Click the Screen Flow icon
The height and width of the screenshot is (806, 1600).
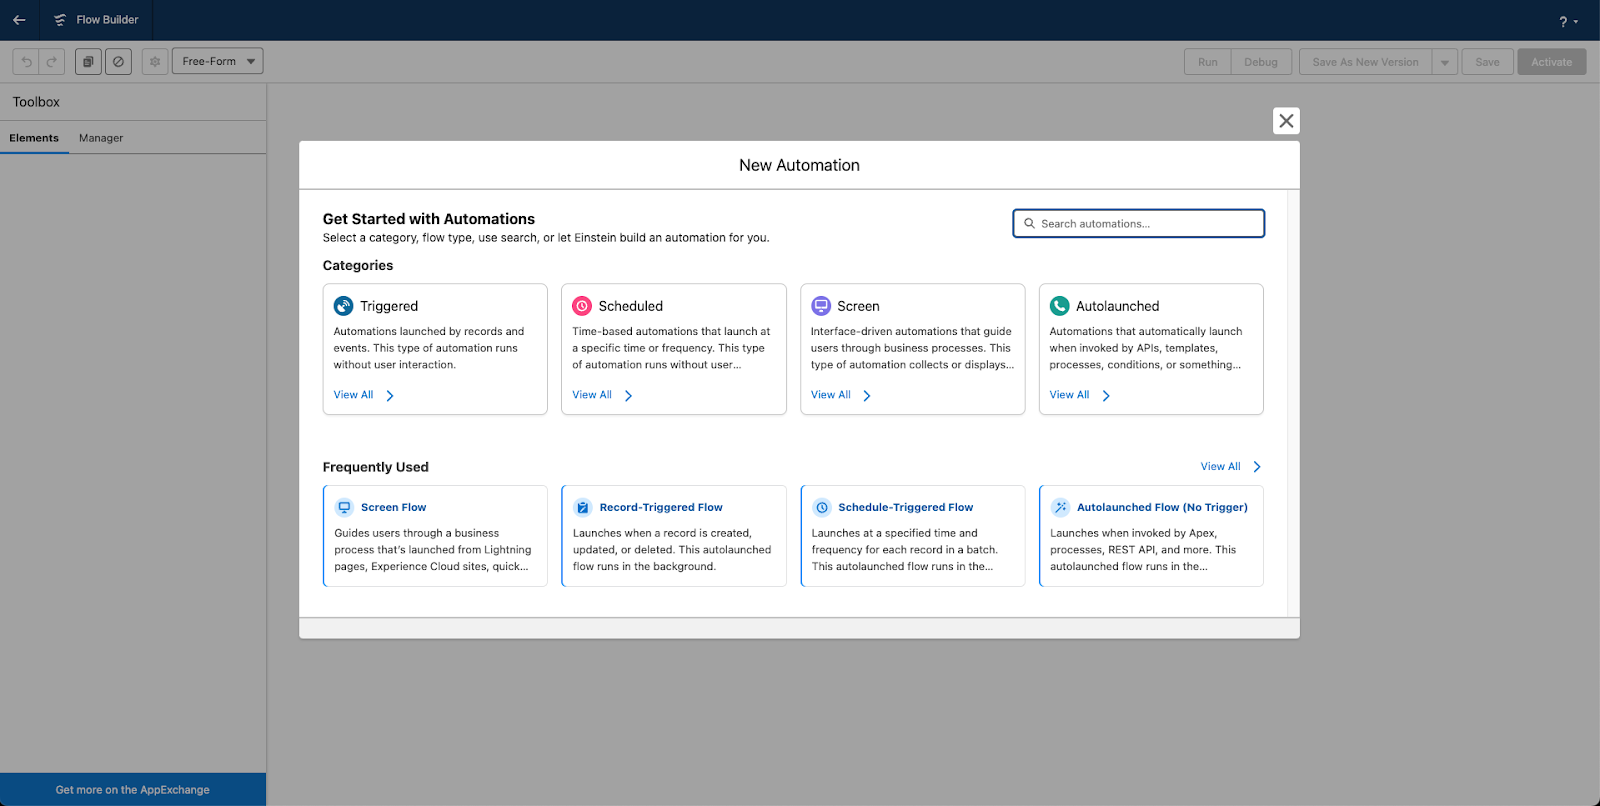344,507
